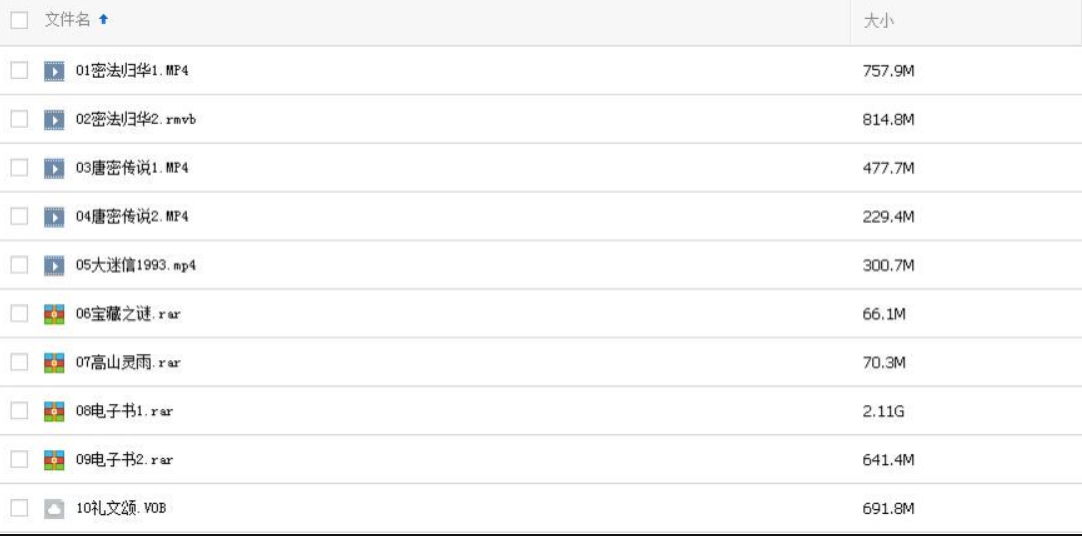Click archive icon for 06宝藏之谜.rar
Screen dimensions: 1082x536
[x=52, y=314]
